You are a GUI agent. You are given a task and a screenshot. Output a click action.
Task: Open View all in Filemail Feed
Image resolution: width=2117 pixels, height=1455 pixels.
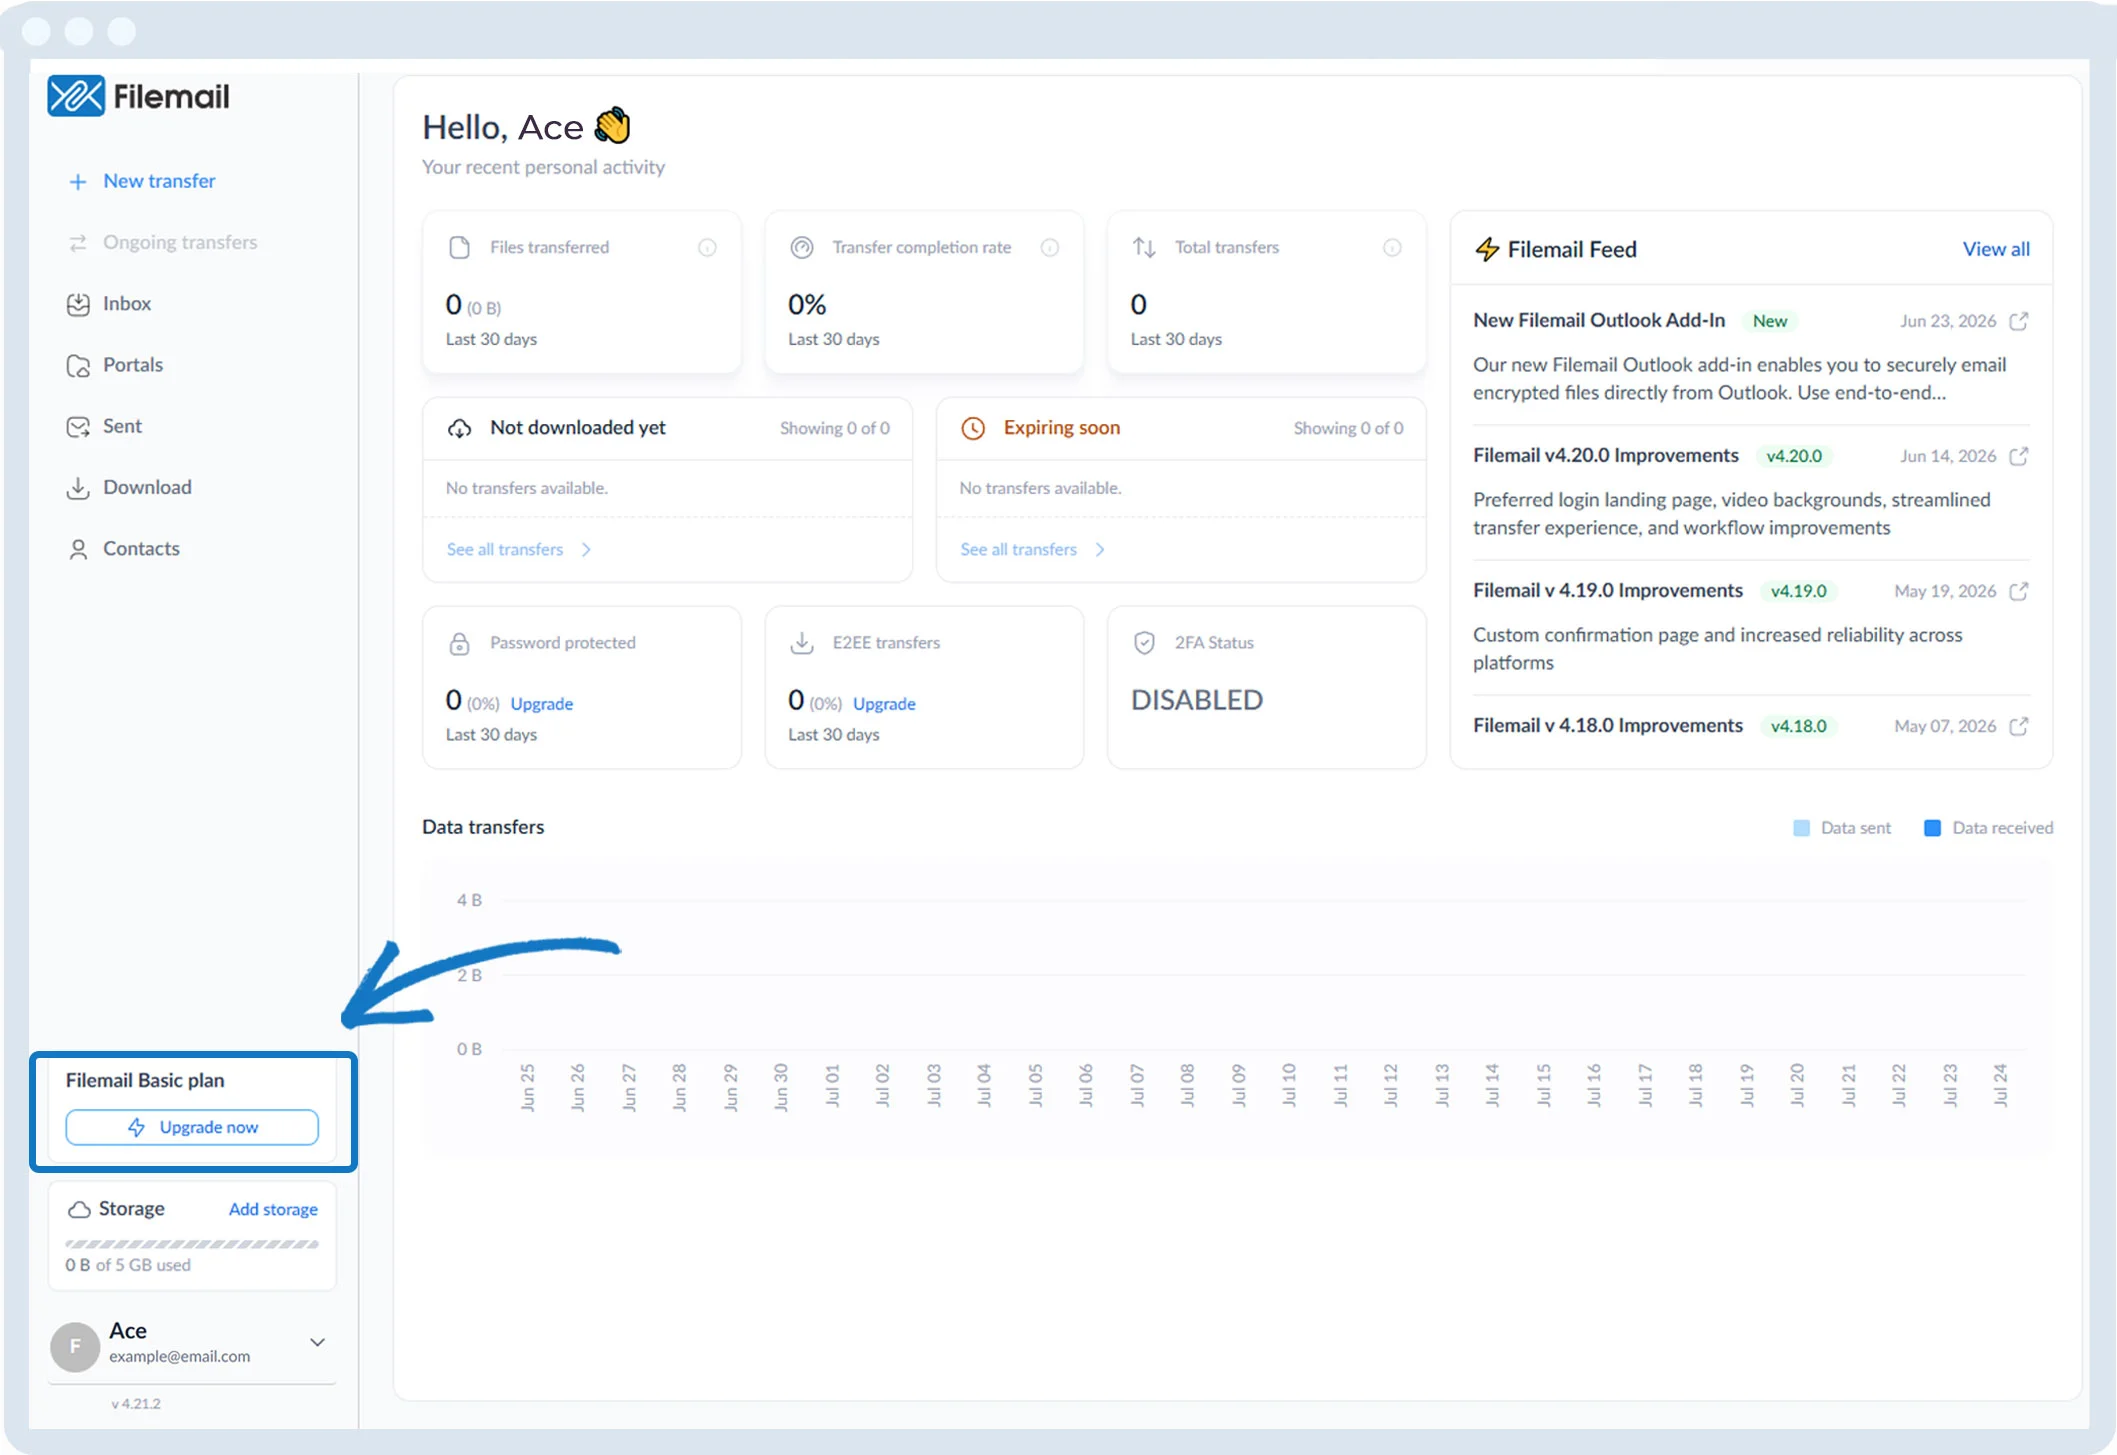1996,249
